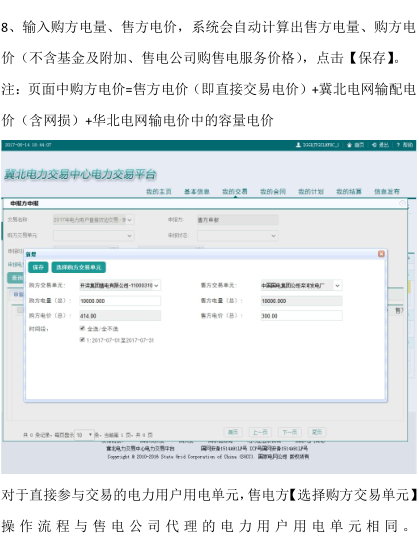419x547 pixels.
Task: Click the logout (退出) icon in the top bar
Action: click(x=374, y=145)
